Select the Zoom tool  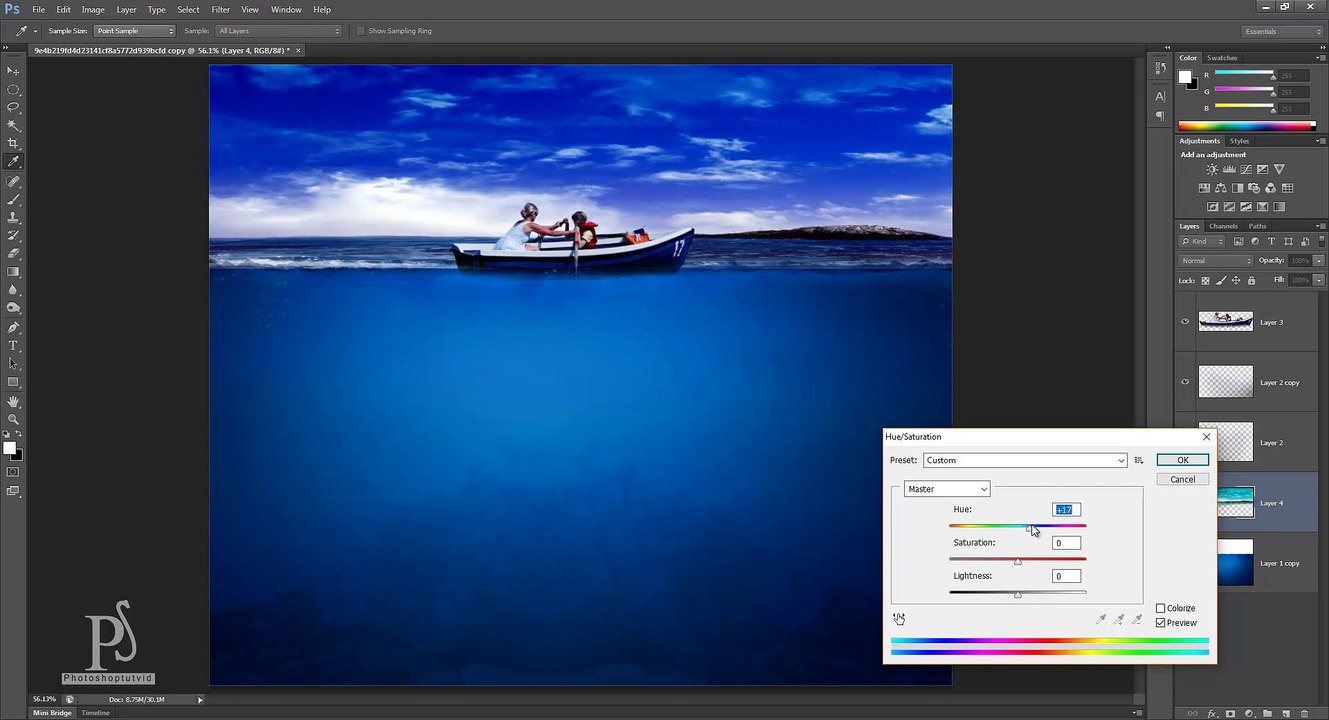13,420
